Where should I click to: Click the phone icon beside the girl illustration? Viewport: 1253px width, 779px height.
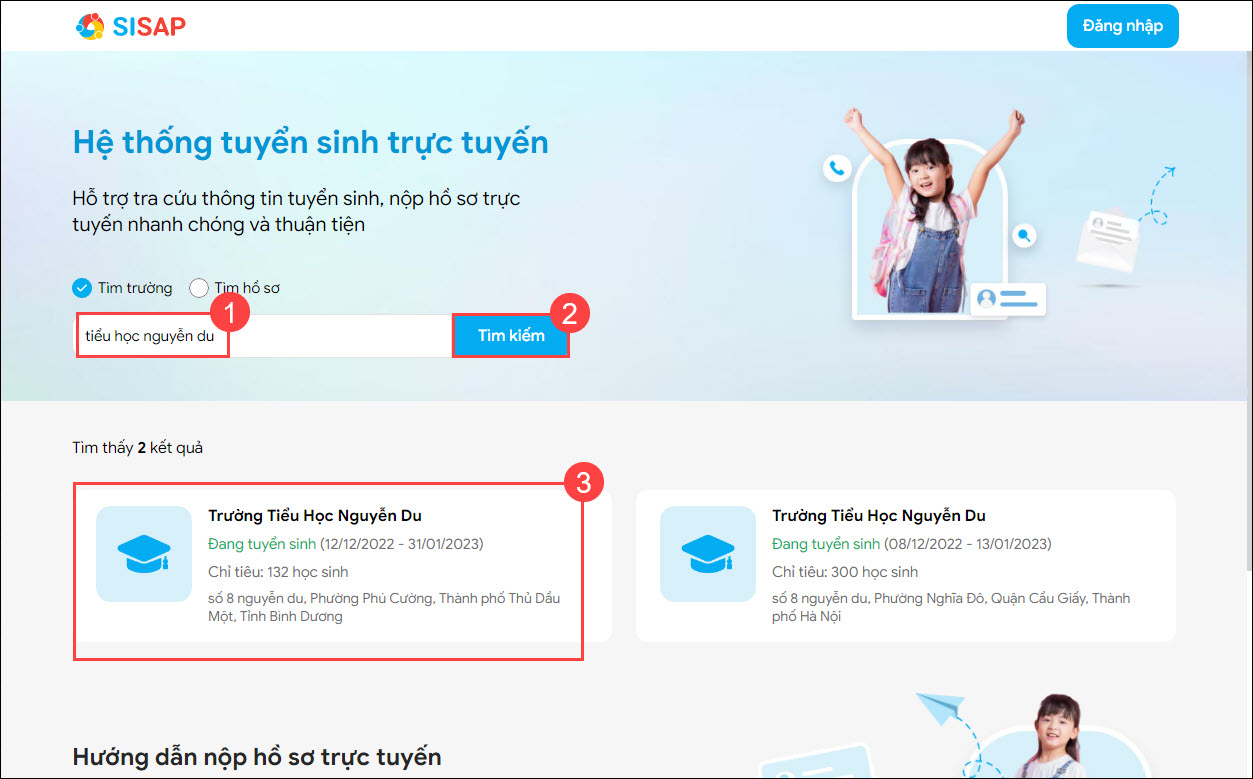click(836, 168)
